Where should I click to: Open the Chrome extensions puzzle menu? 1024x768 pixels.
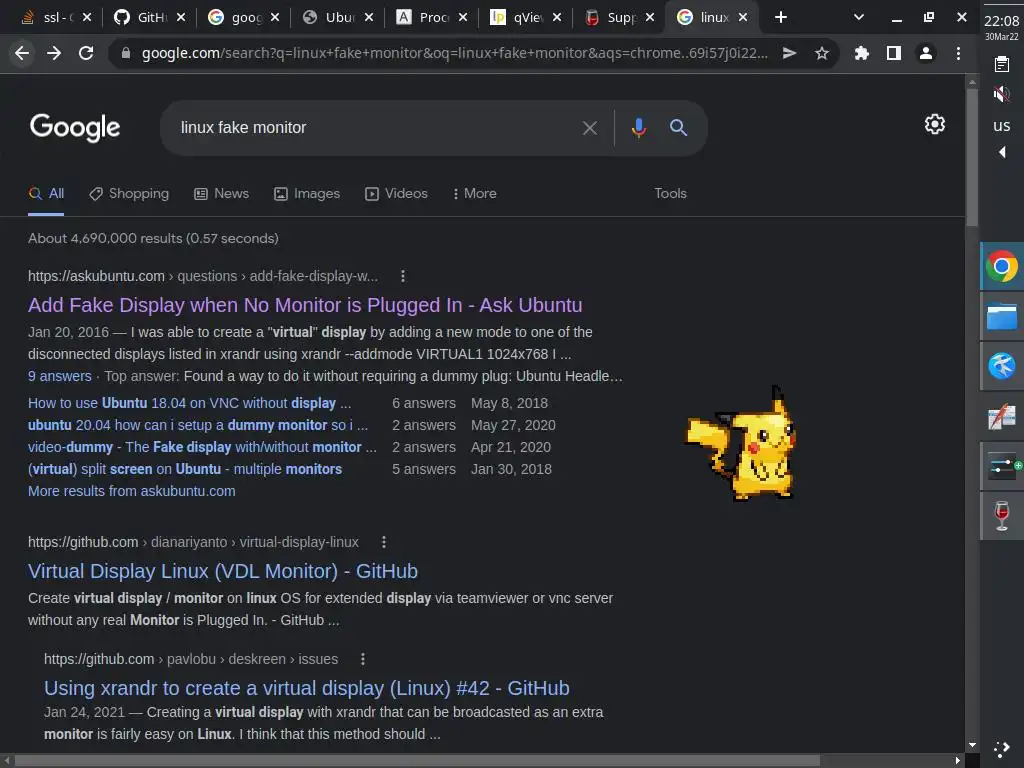[x=862, y=53]
